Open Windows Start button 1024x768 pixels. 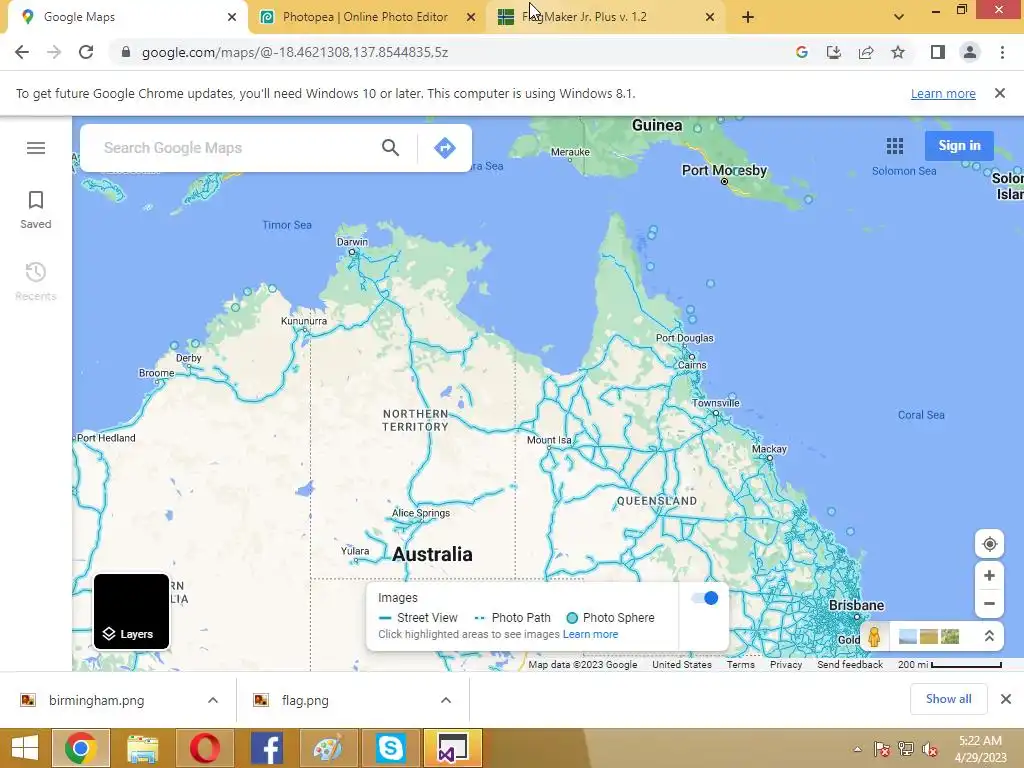coord(25,748)
